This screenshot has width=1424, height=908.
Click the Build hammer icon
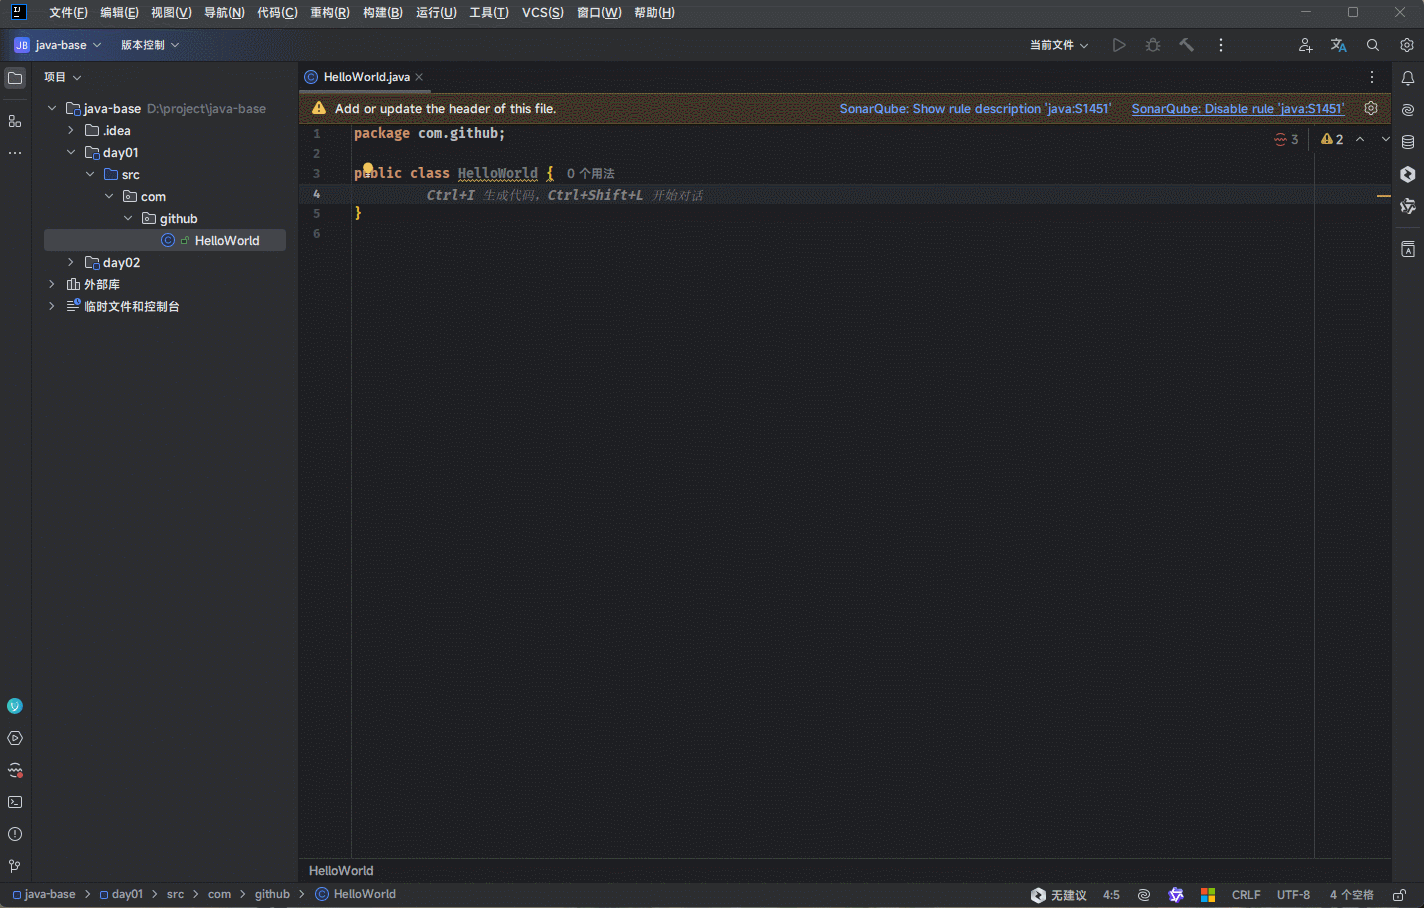[x=1187, y=45]
